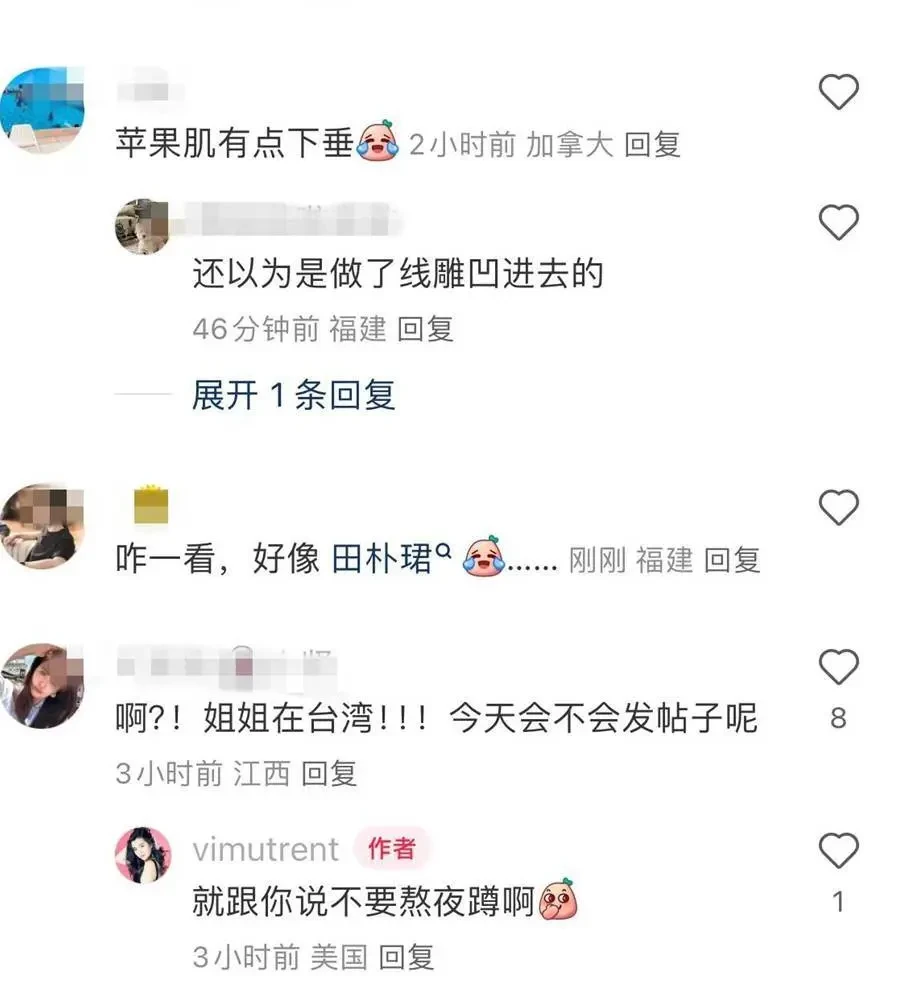Expand 展开 1 条回复
Screen dimensions: 900x1000
293,395
